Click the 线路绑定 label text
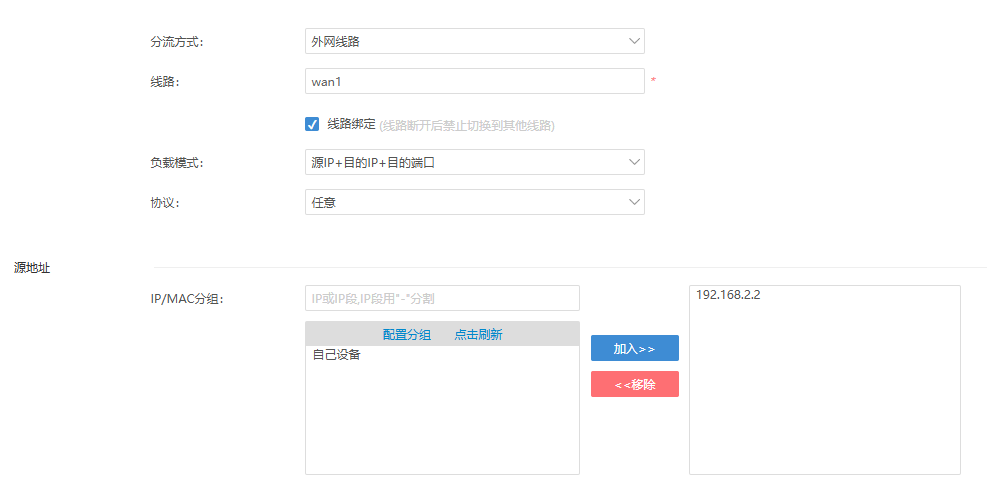Screen dimensions: 987x492 [351, 124]
